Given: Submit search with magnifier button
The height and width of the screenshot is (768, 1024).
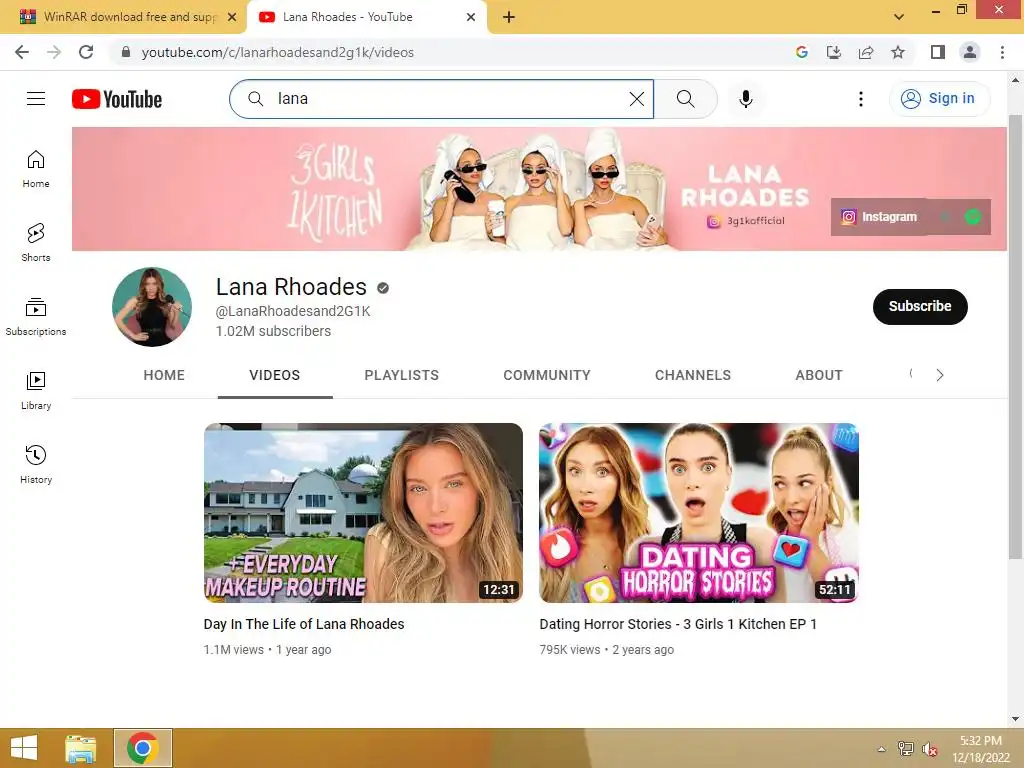Looking at the screenshot, I should click(685, 99).
